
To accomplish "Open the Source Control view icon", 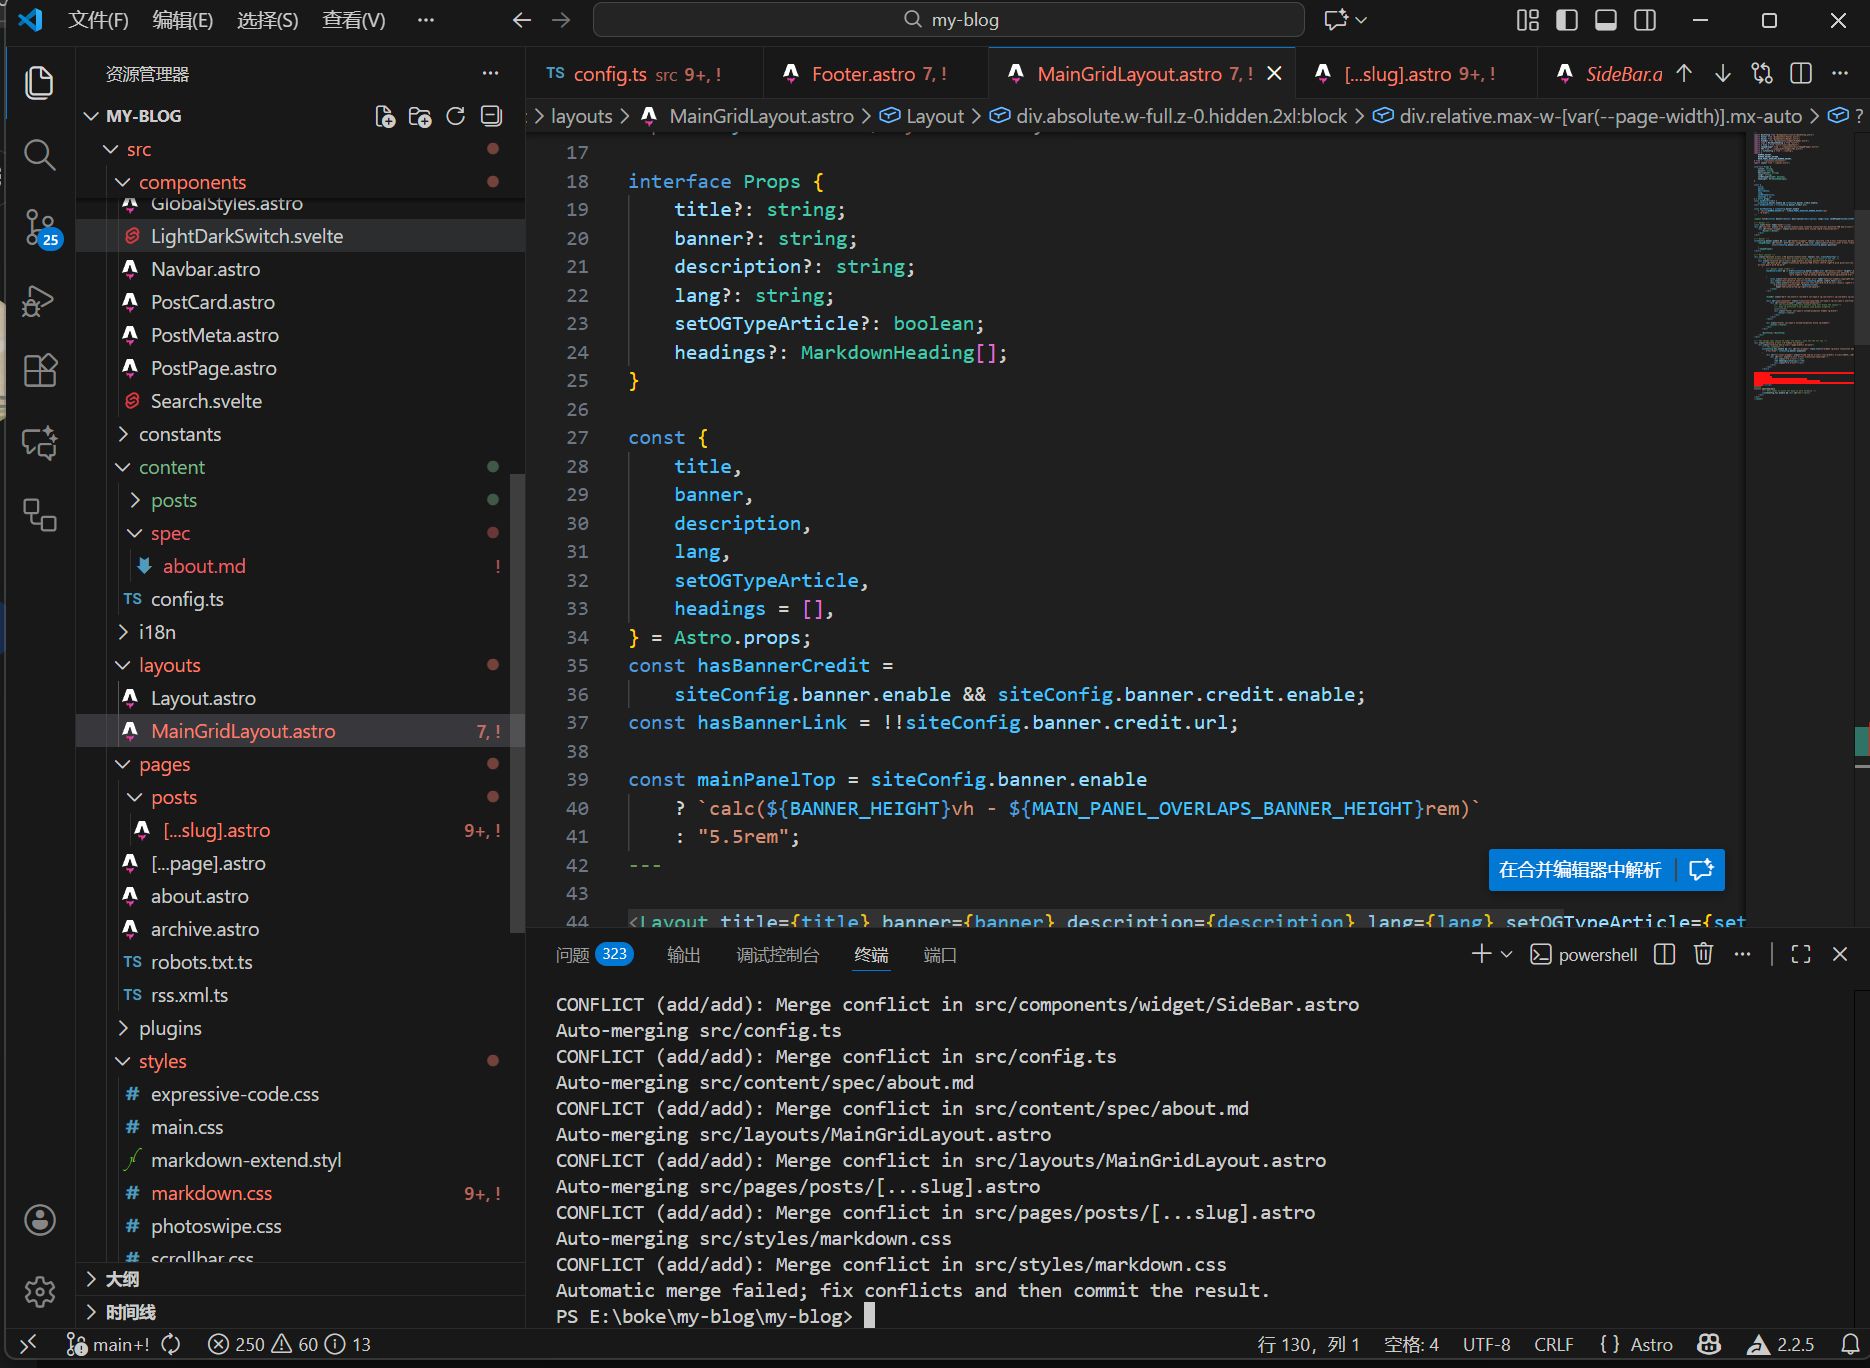I will coord(40,227).
